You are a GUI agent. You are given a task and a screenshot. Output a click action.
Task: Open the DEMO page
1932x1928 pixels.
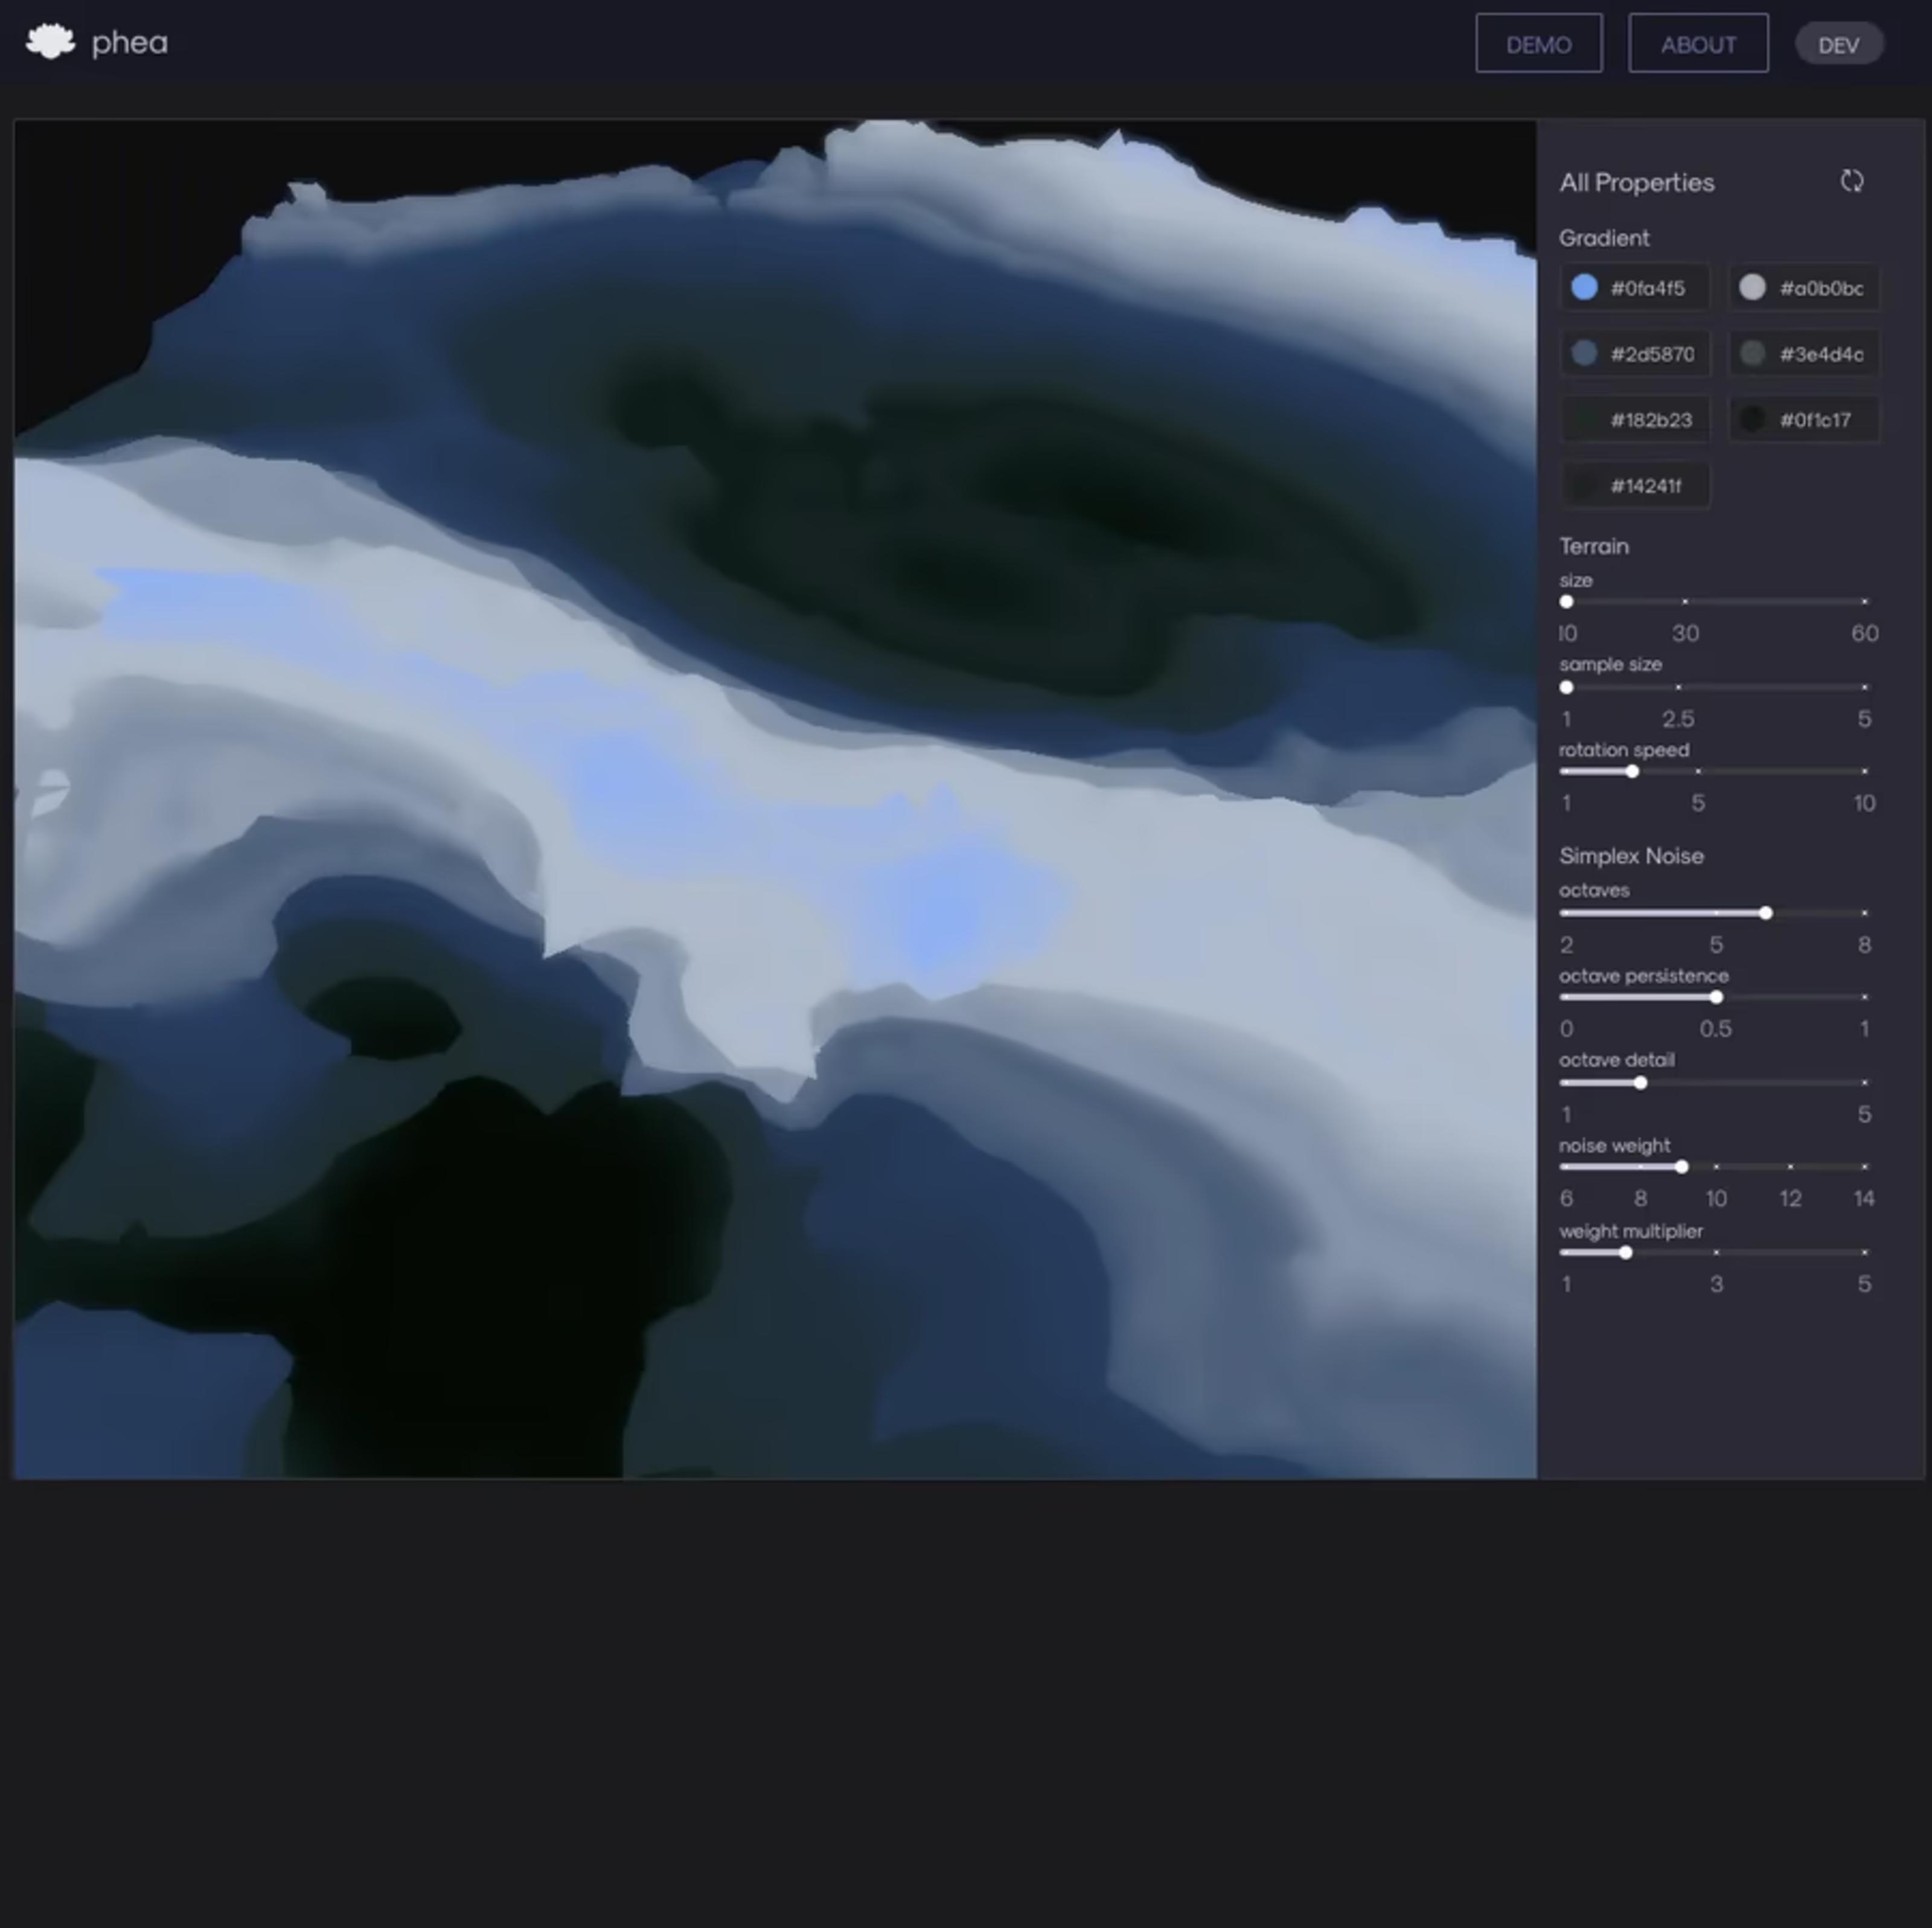tap(1538, 44)
